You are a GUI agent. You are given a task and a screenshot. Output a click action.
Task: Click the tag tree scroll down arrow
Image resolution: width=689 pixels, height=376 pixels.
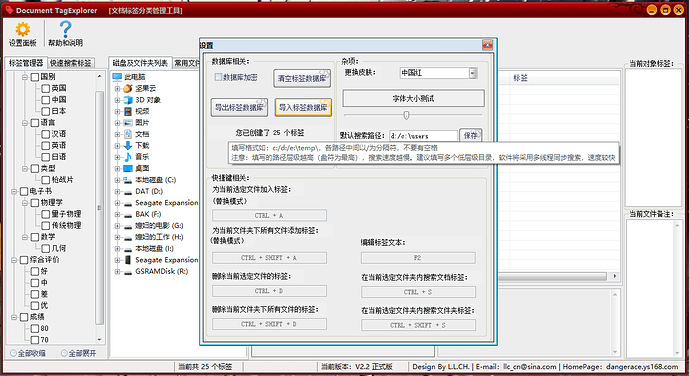click(x=99, y=340)
